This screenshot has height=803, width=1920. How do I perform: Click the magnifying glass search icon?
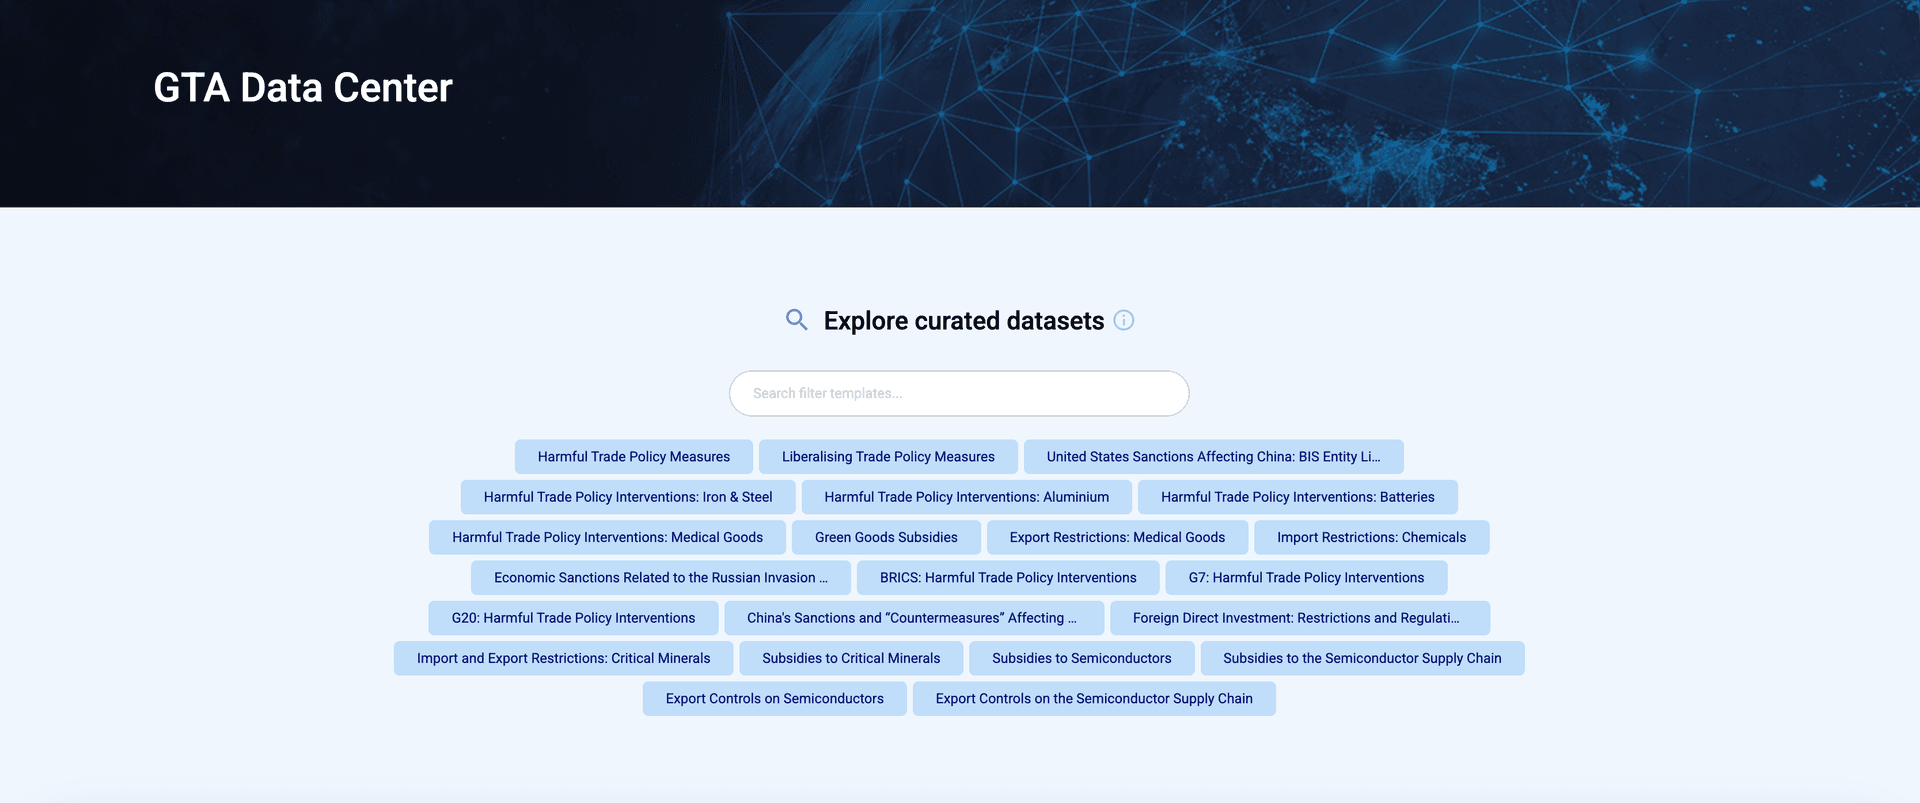[x=796, y=320]
